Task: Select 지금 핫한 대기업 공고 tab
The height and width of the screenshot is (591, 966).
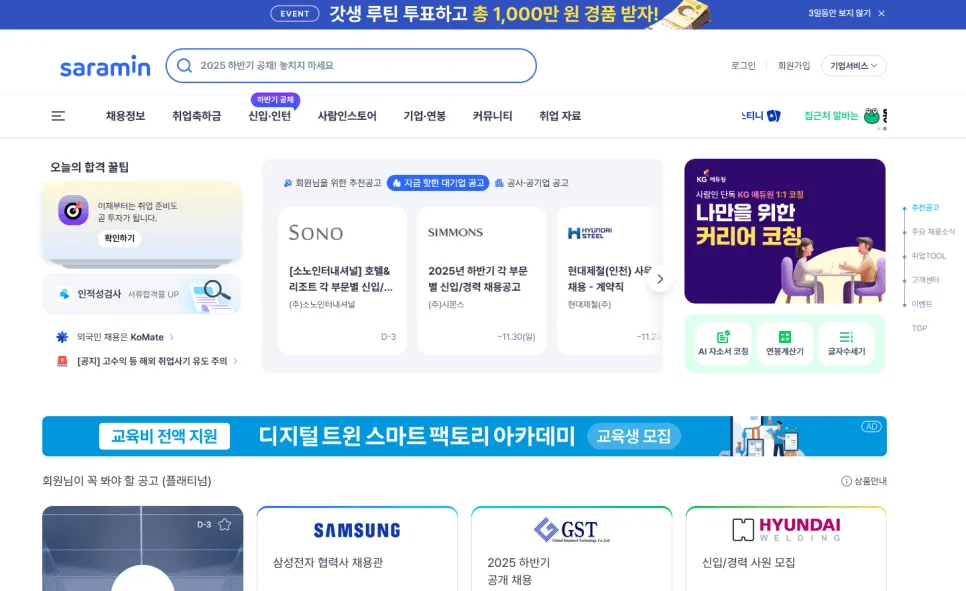Action: point(438,183)
